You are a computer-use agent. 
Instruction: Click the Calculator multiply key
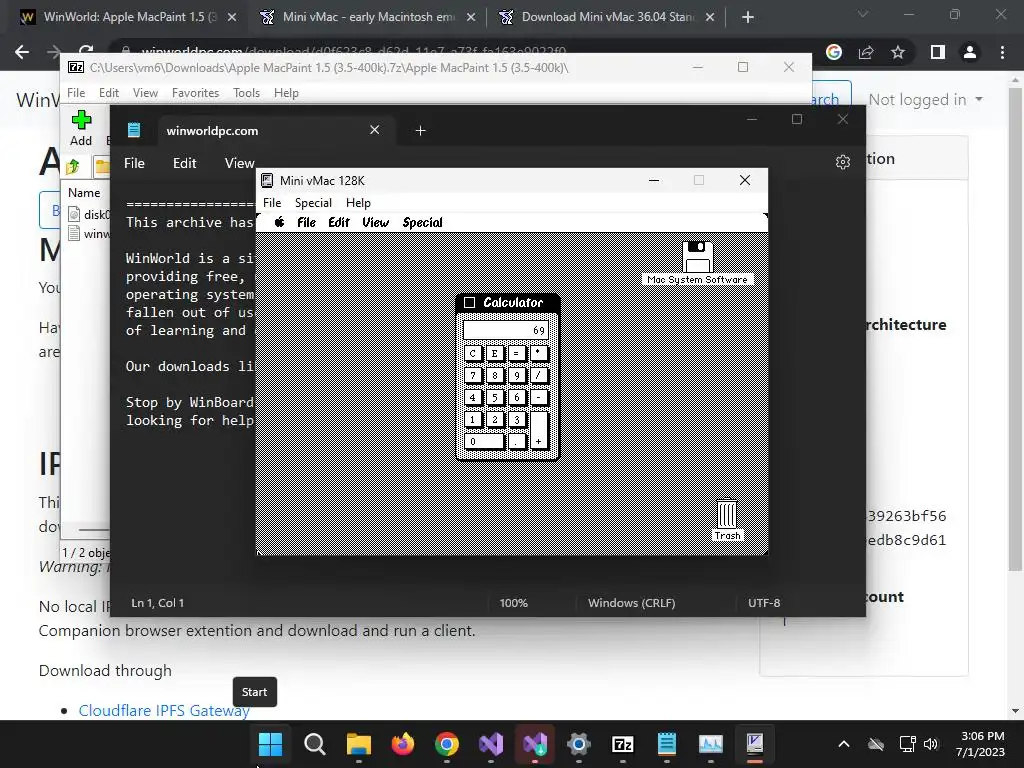coord(538,353)
